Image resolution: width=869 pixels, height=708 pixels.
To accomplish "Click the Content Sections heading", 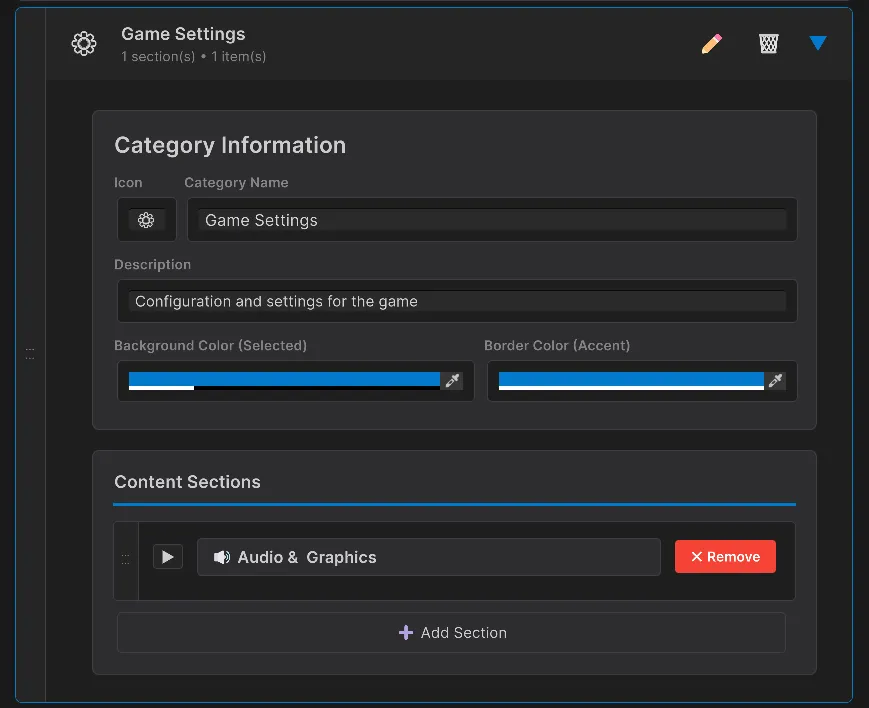I will pos(187,482).
